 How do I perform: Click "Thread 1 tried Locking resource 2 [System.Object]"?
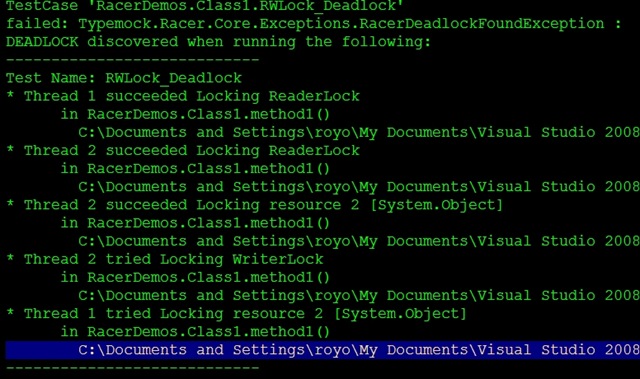pyautogui.click(x=236, y=313)
